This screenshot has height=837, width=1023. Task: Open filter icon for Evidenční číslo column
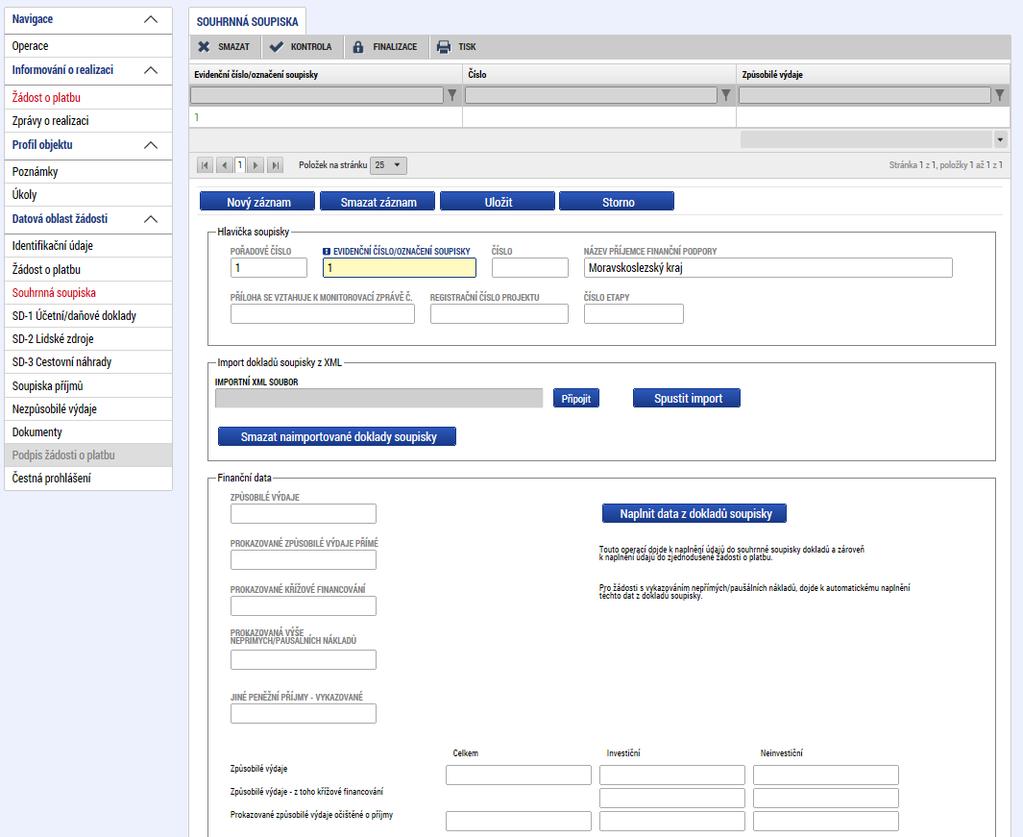pos(451,95)
